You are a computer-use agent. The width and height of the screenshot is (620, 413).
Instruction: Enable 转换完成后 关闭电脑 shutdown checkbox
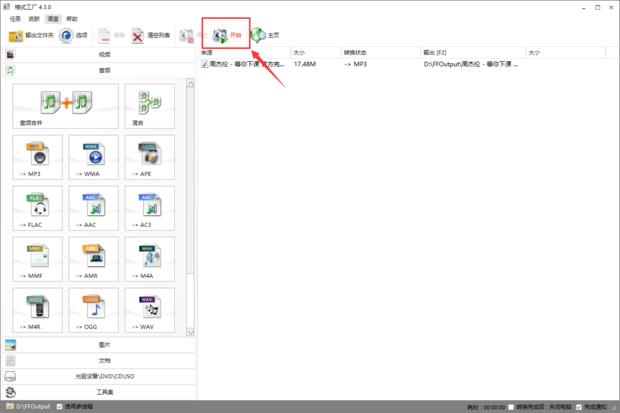coord(512,407)
